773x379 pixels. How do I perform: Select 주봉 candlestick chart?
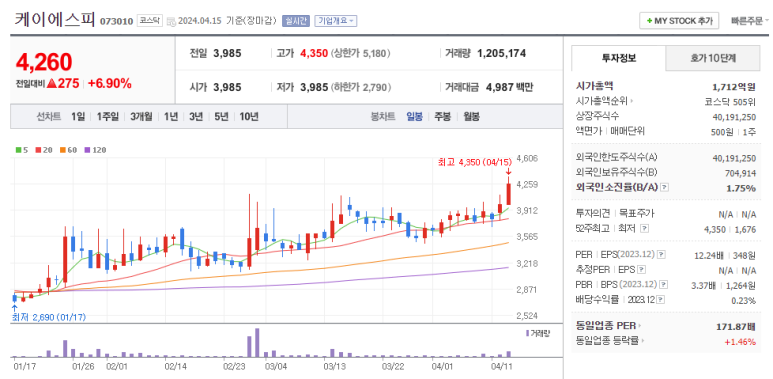442,117
